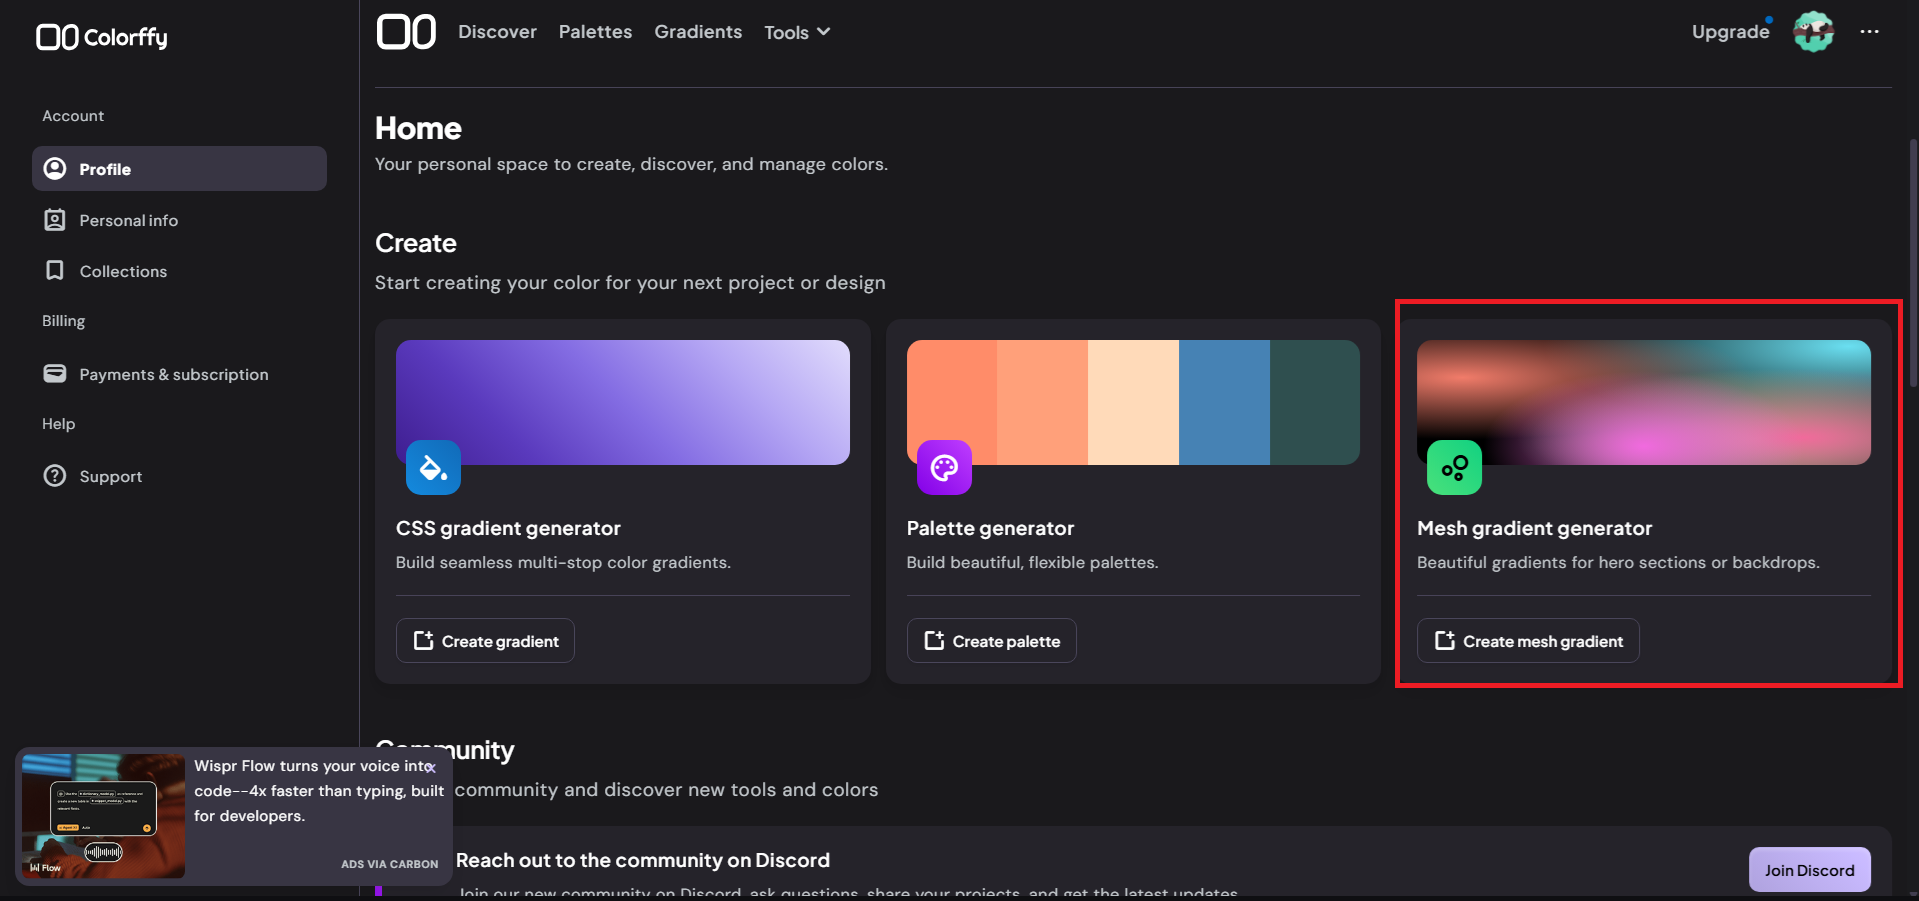Click the Create mesh gradient button
Image resolution: width=1919 pixels, height=901 pixels.
(x=1527, y=640)
